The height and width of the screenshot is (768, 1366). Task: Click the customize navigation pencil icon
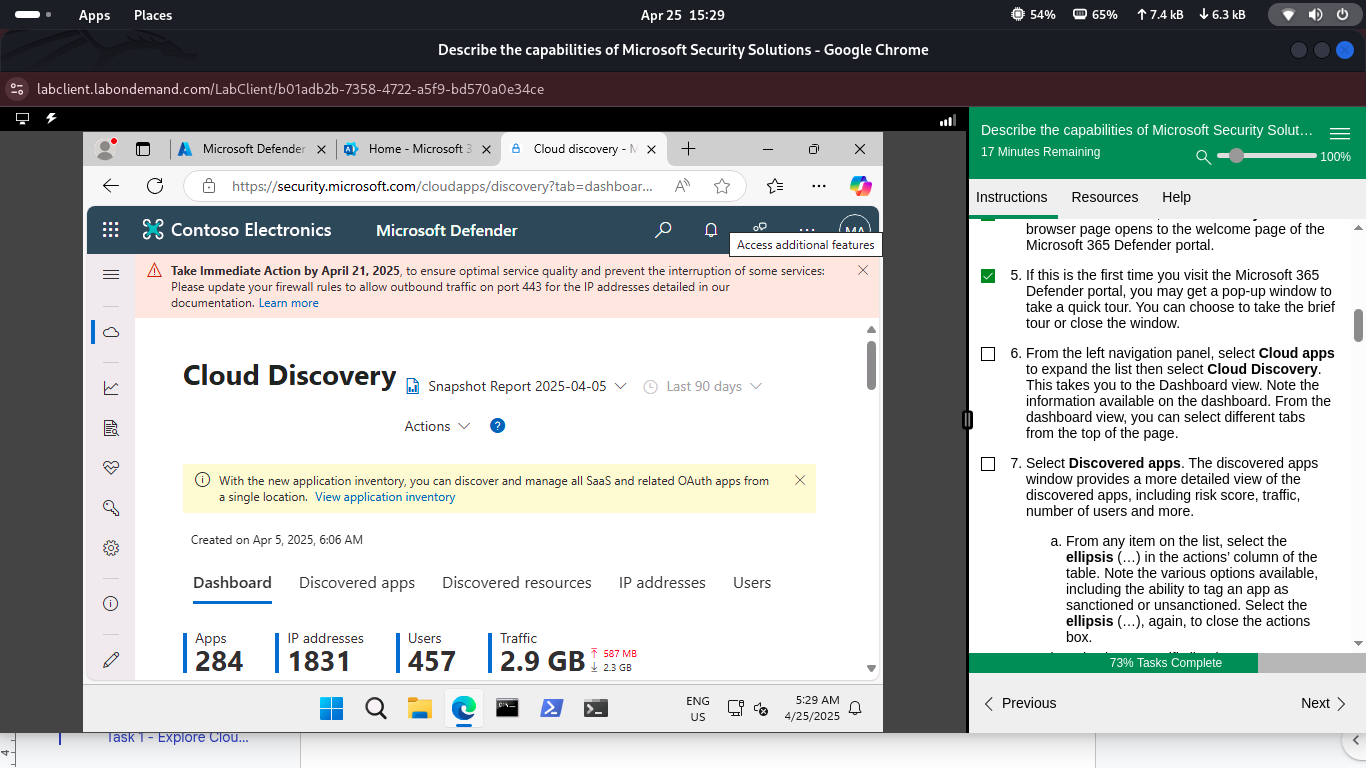(x=110, y=659)
